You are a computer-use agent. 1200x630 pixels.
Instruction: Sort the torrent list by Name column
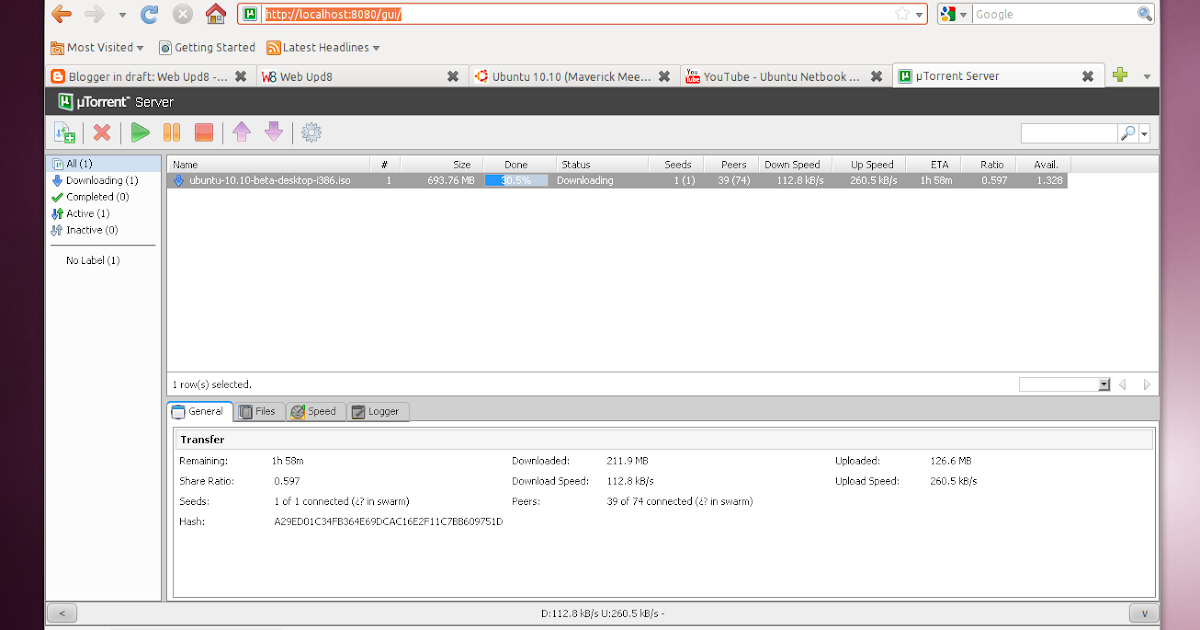tap(268, 164)
